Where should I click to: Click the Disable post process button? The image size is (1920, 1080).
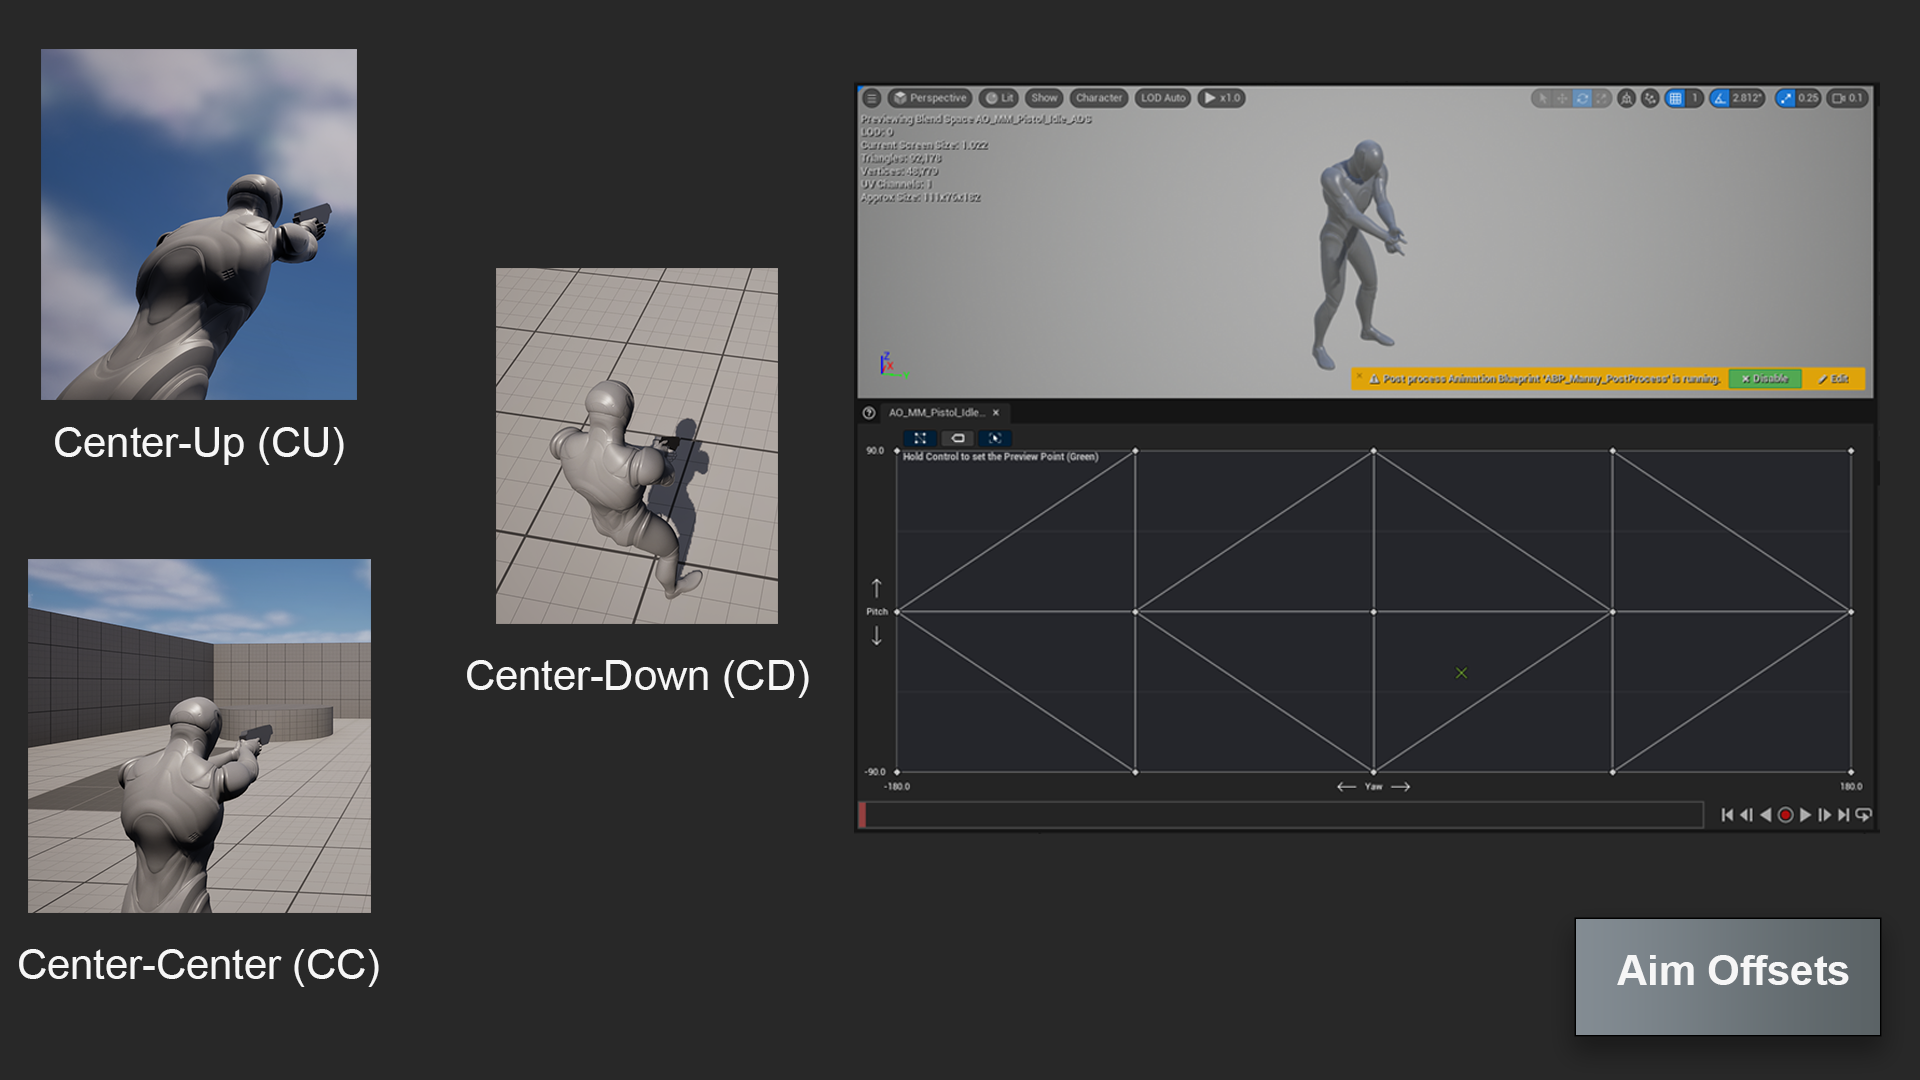pos(1765,379)
